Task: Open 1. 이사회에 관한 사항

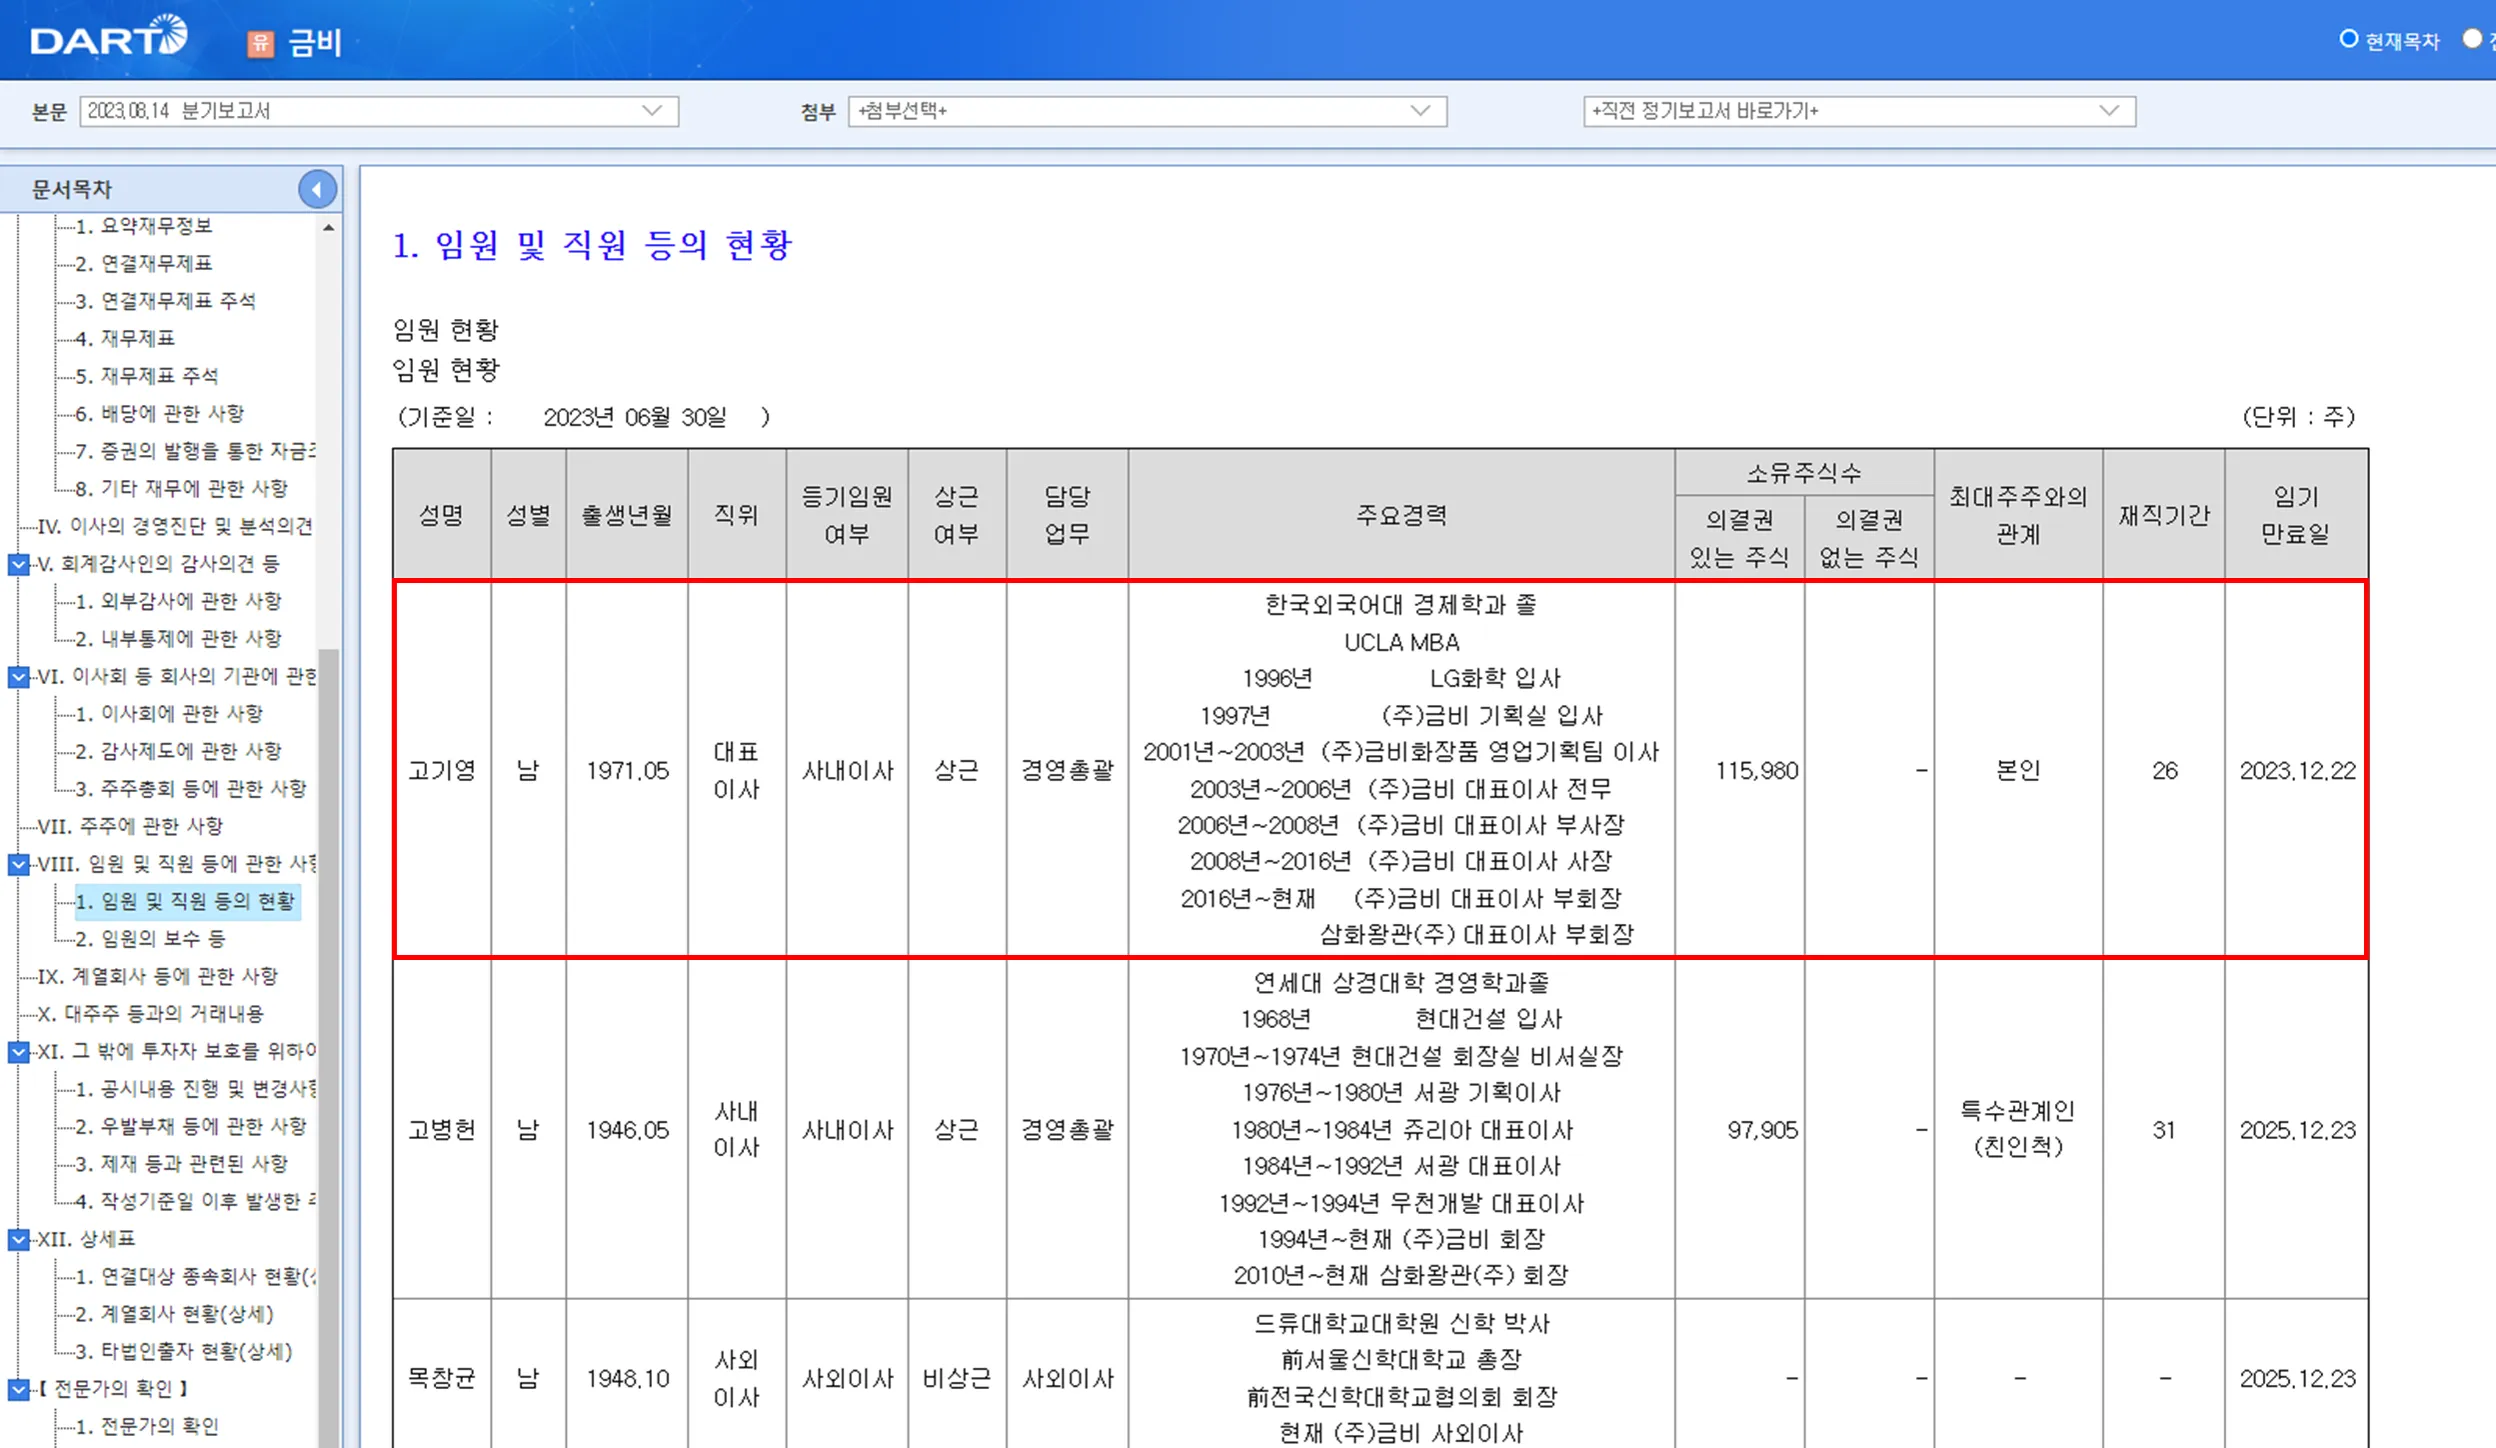Action: pyautogui.click(x=170, y=714)
